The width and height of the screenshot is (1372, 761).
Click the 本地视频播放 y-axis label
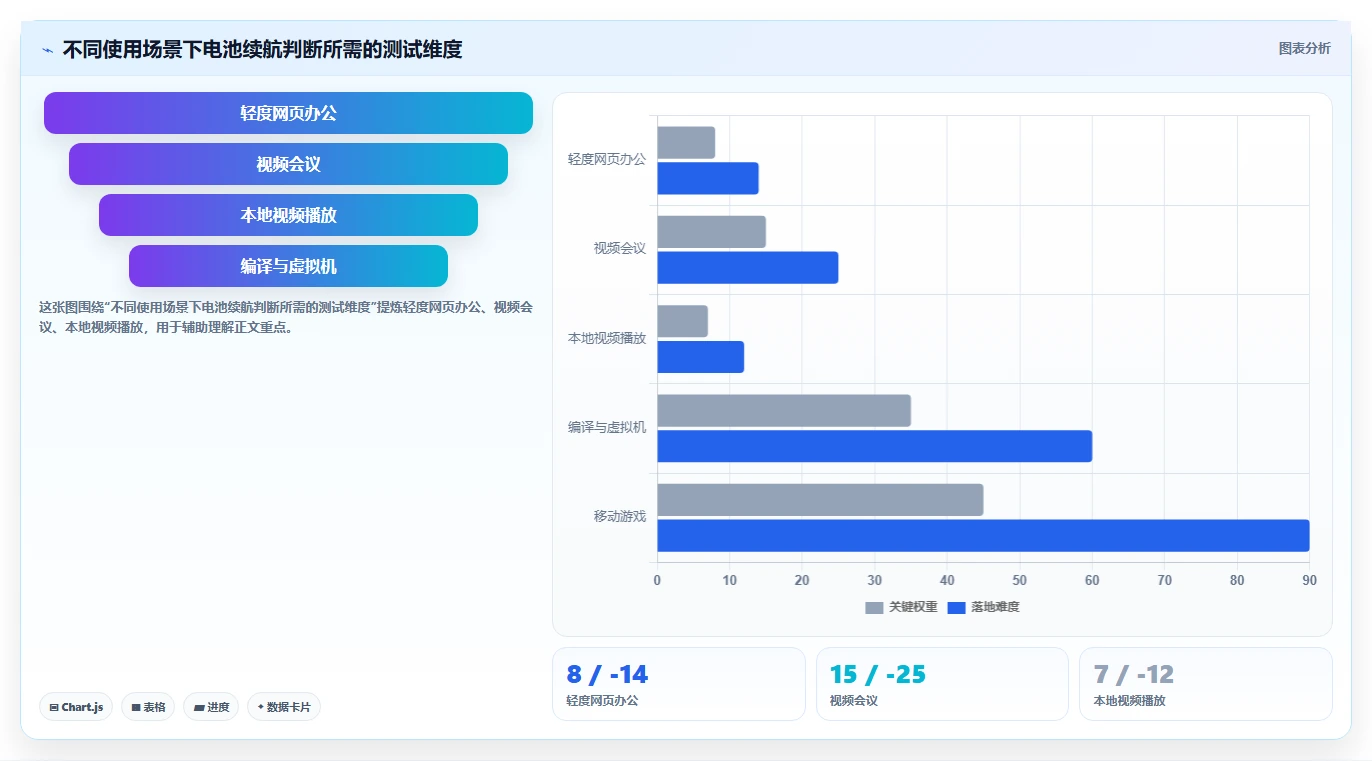(x=607, y=338)
